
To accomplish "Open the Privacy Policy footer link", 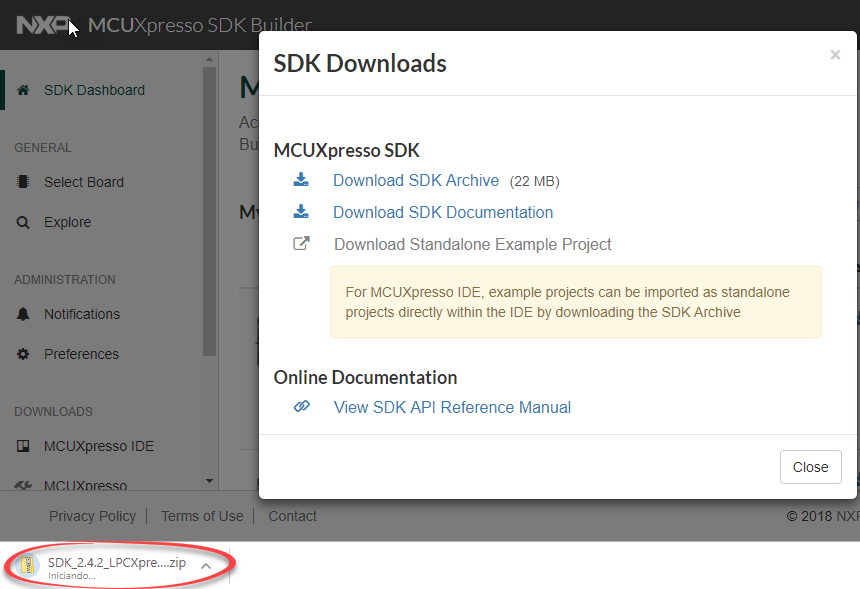I will [93, 516].
